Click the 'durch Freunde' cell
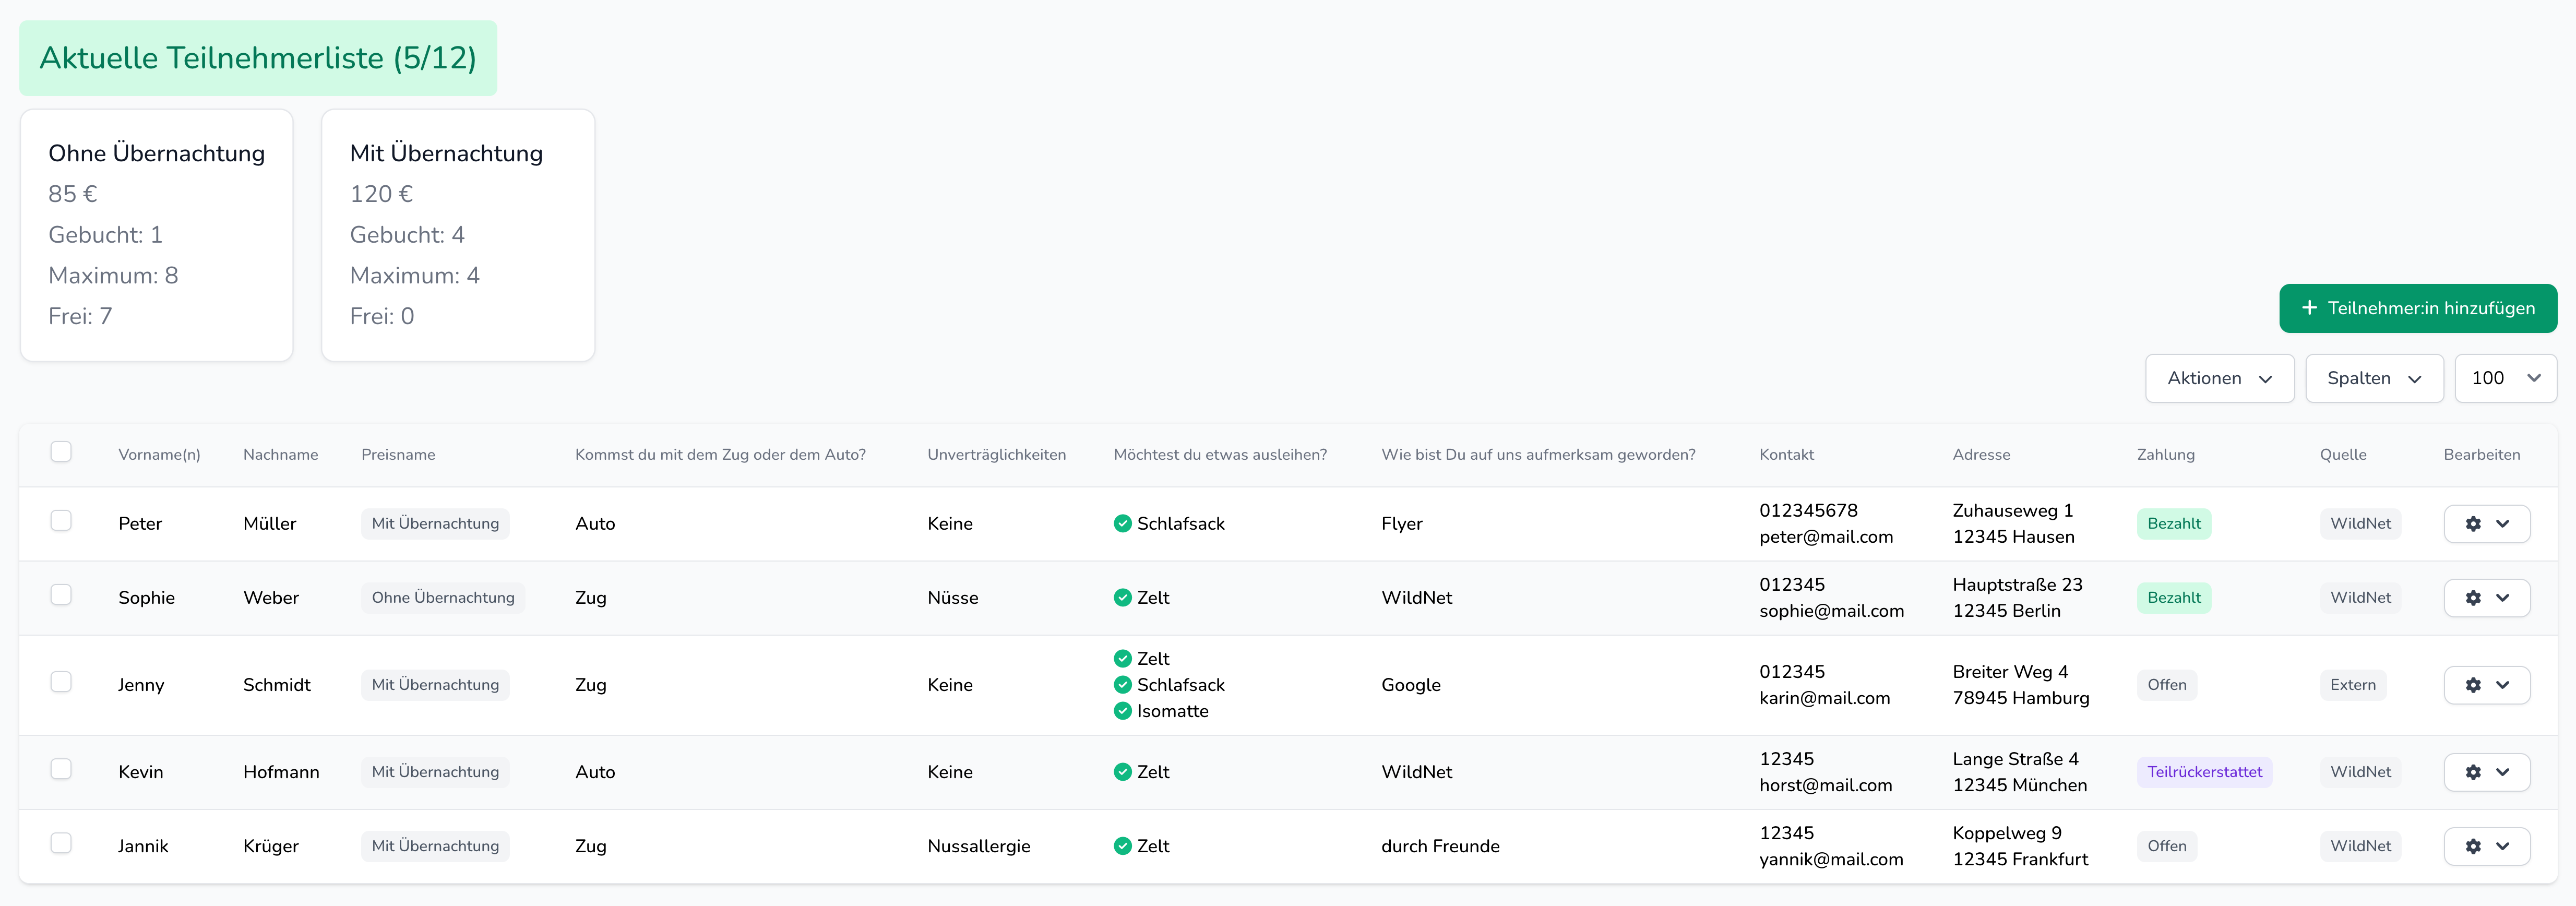The image size is (2576, 906). click(1440, 846)
